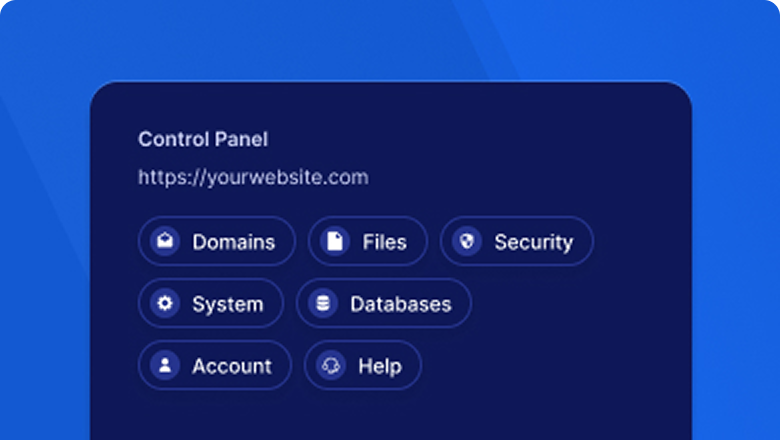Click the document icon beside Files
This screenshot has height=440, width=780.
pos(335,242)
